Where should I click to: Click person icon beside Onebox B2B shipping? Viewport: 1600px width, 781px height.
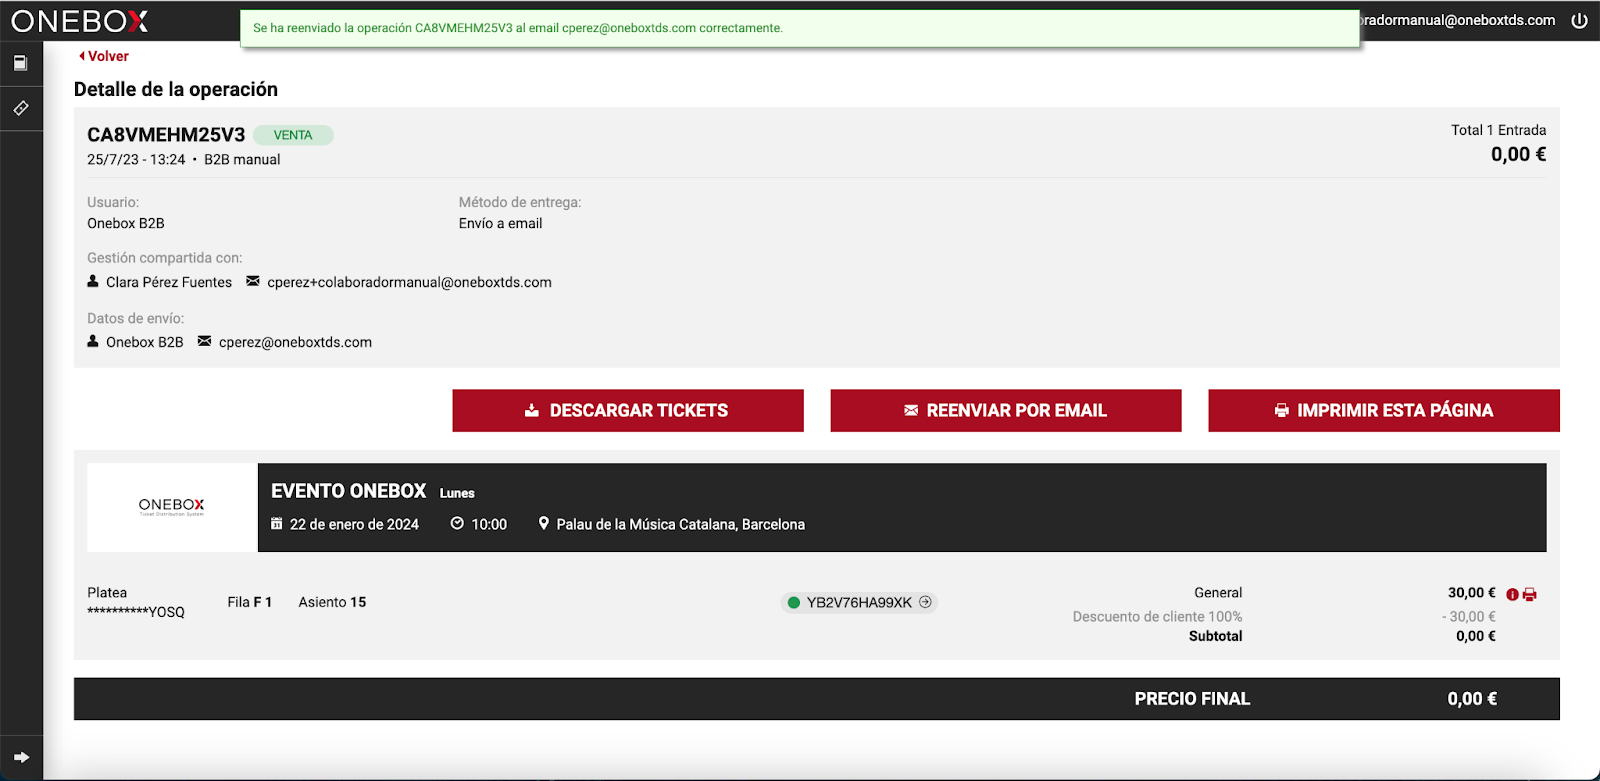(x=93, y=341)
